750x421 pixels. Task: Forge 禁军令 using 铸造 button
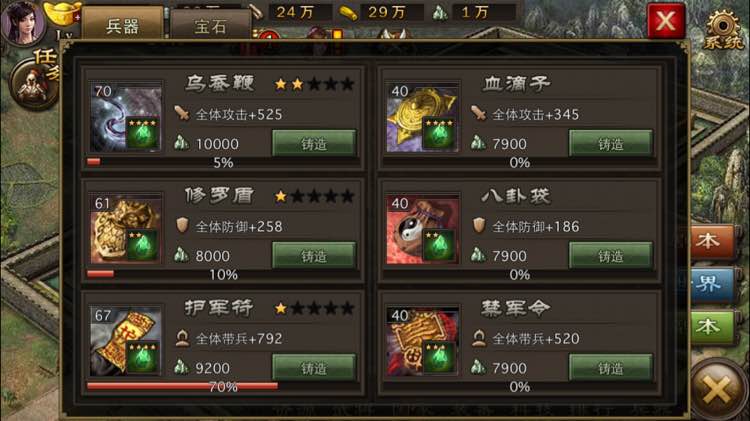pyautogui.click(x=611, y=367)
